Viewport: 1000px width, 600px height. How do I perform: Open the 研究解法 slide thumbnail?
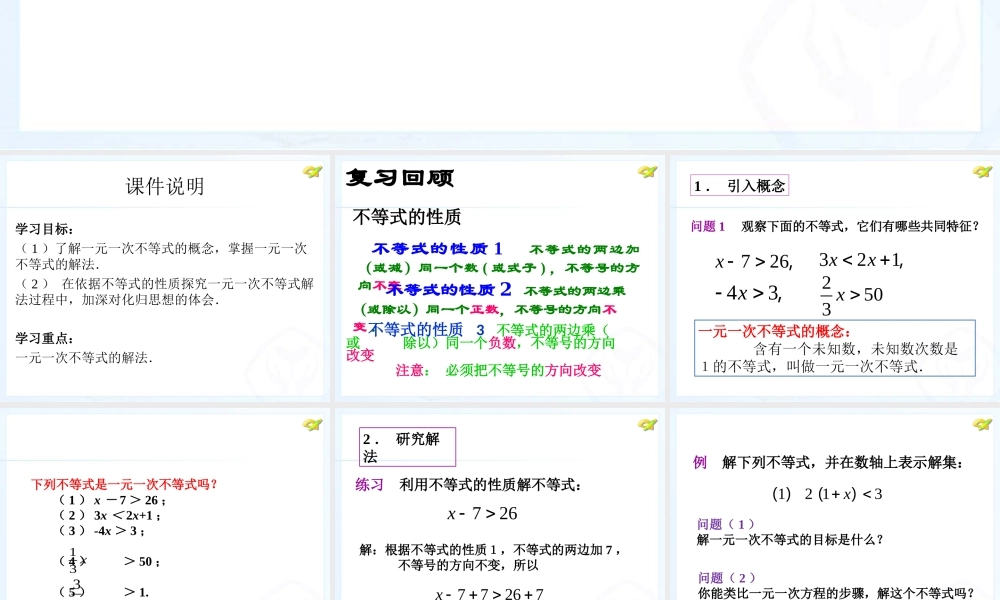pyautogui.click(x=500, y=506)
